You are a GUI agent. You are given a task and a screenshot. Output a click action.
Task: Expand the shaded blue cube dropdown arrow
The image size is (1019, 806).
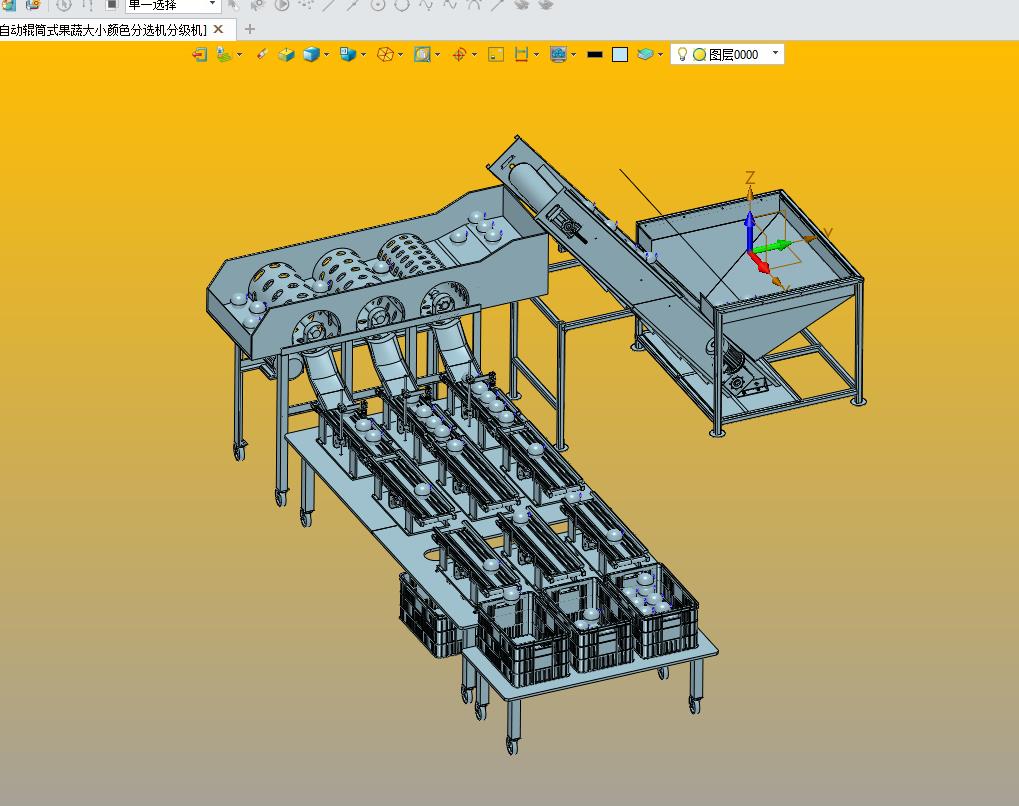pyautogui.click(x=326, y=55)
